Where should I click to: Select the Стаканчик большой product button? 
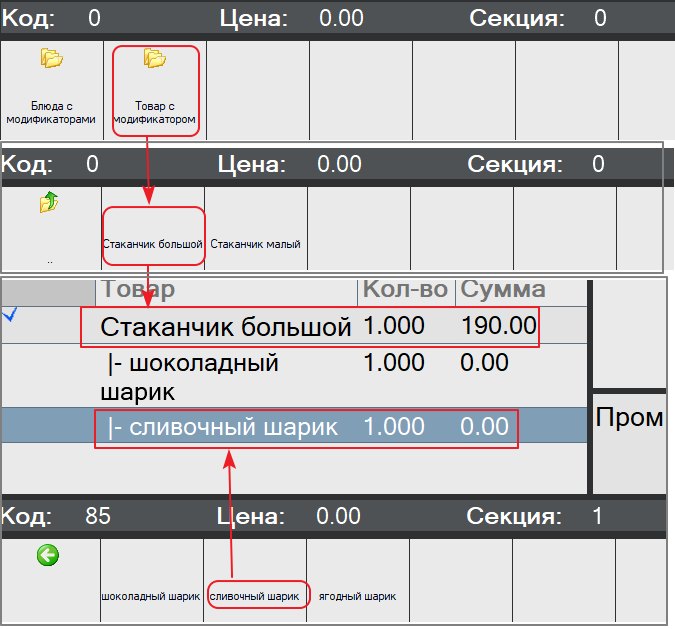153,229
